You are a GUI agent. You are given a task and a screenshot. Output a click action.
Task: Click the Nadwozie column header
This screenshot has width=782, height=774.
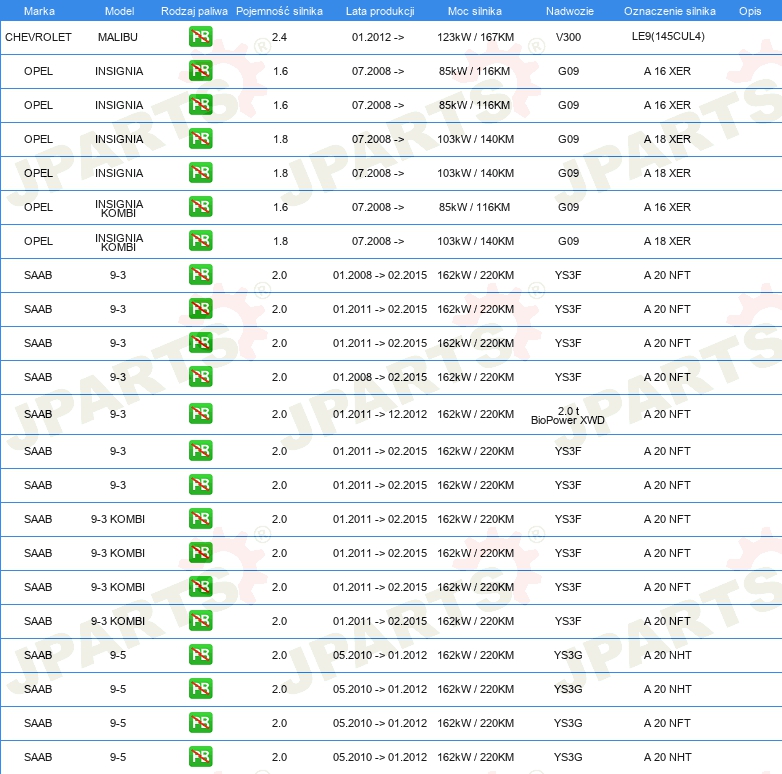pos(568,10)
